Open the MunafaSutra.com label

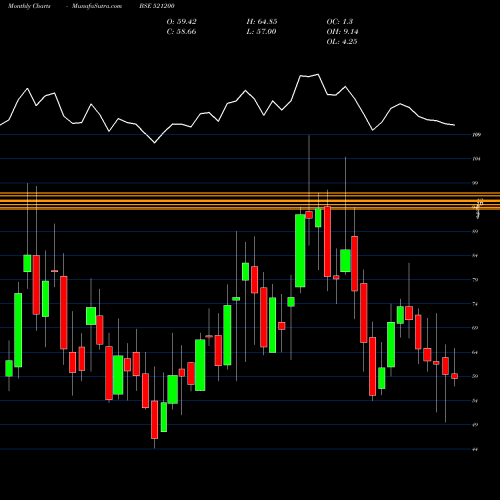click(x=97, y=6)
